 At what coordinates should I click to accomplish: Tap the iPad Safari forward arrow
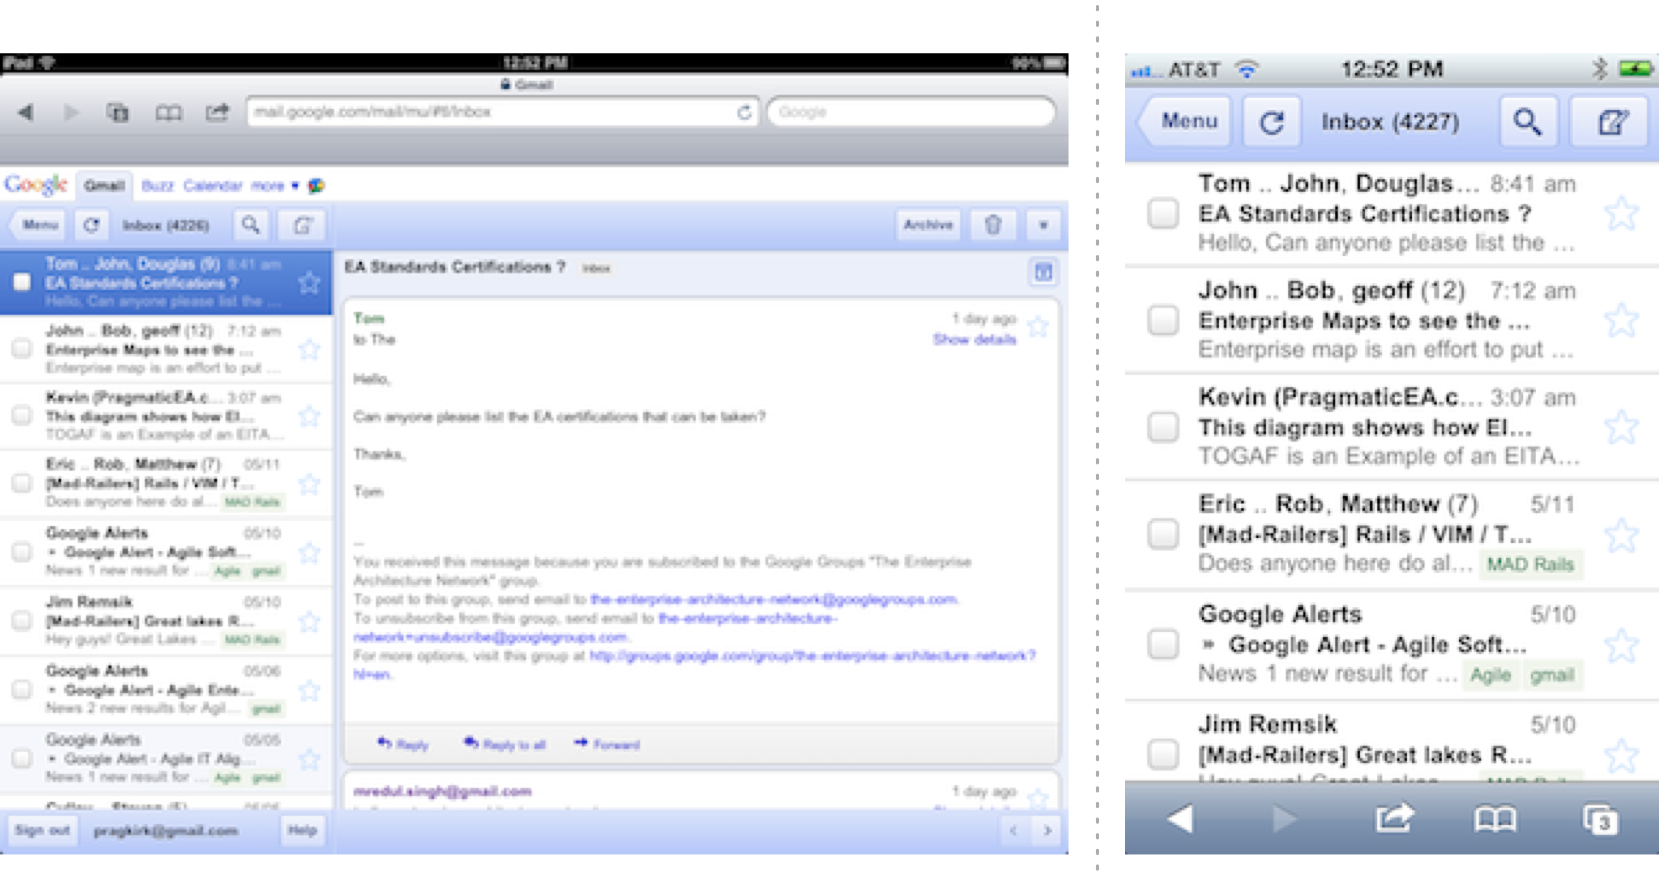pyautogui.click(x=70, y=112)
